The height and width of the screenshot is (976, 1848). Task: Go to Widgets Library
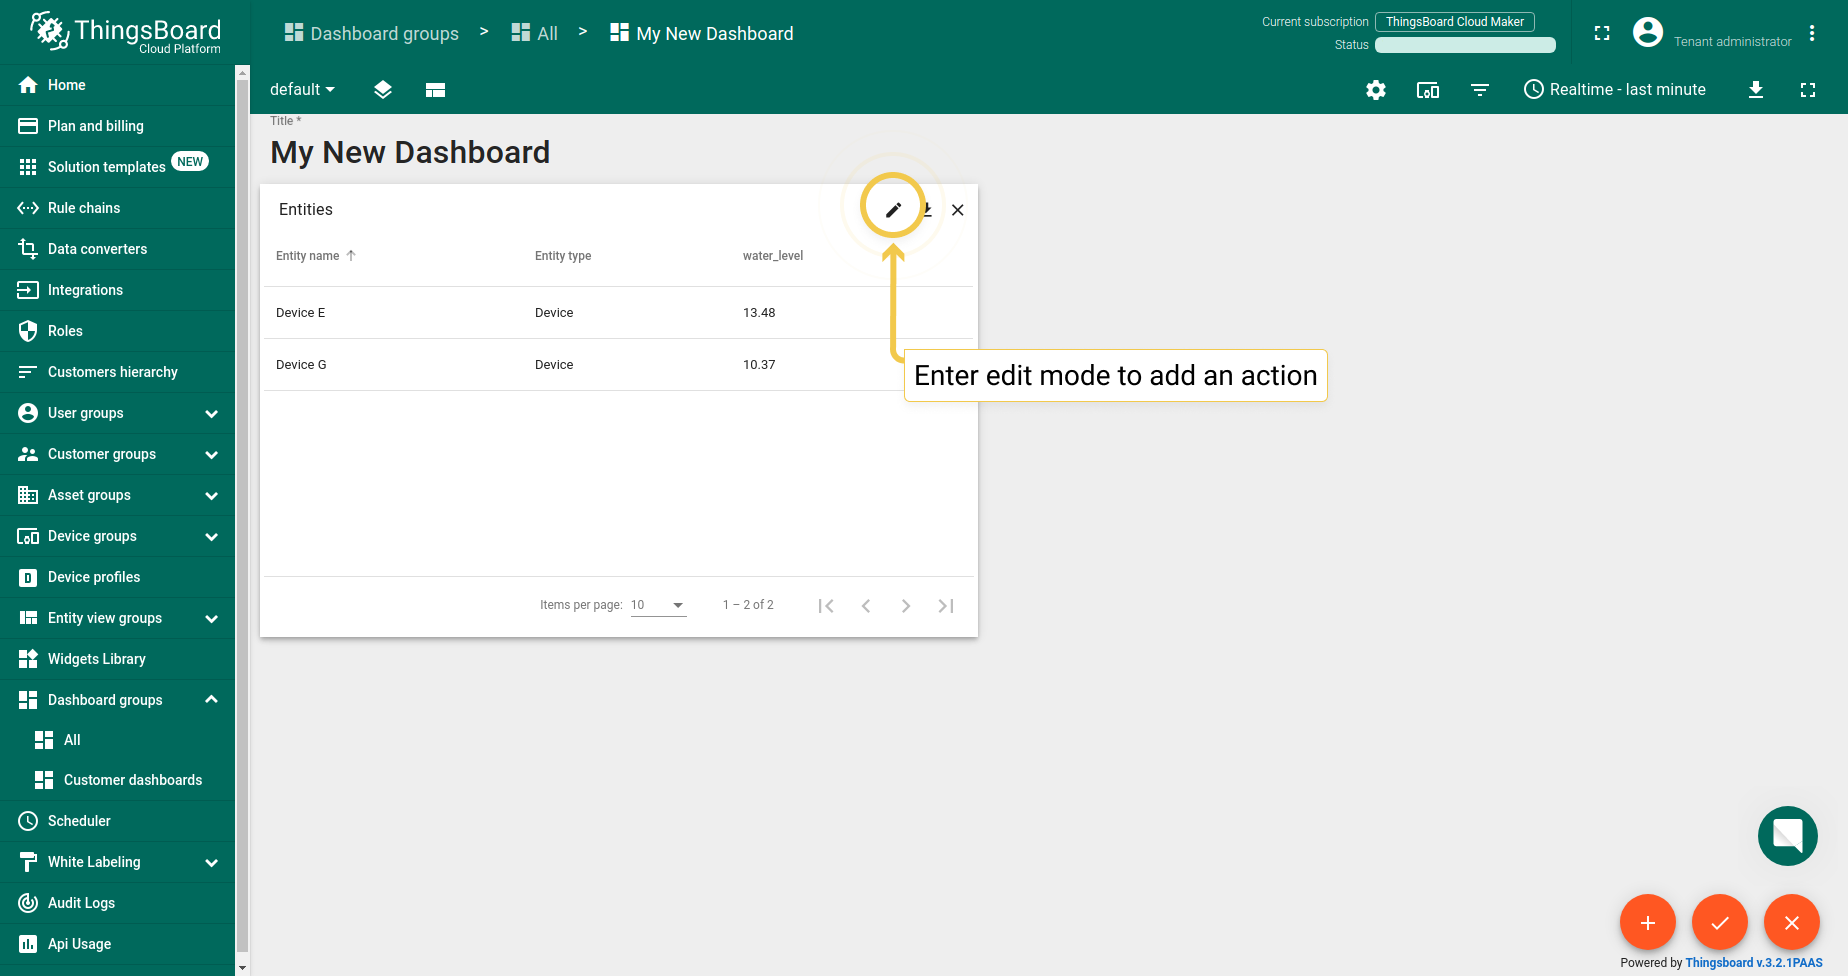(97, 659)
